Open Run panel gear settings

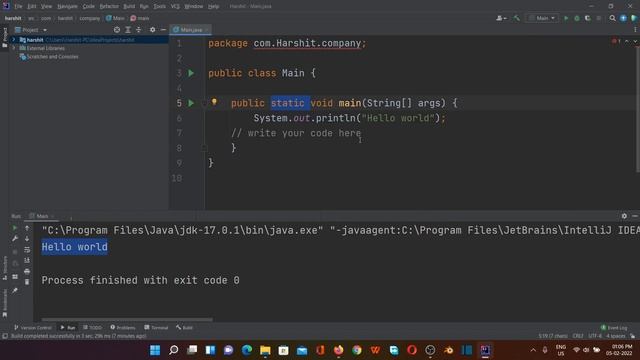click(624, 216)
